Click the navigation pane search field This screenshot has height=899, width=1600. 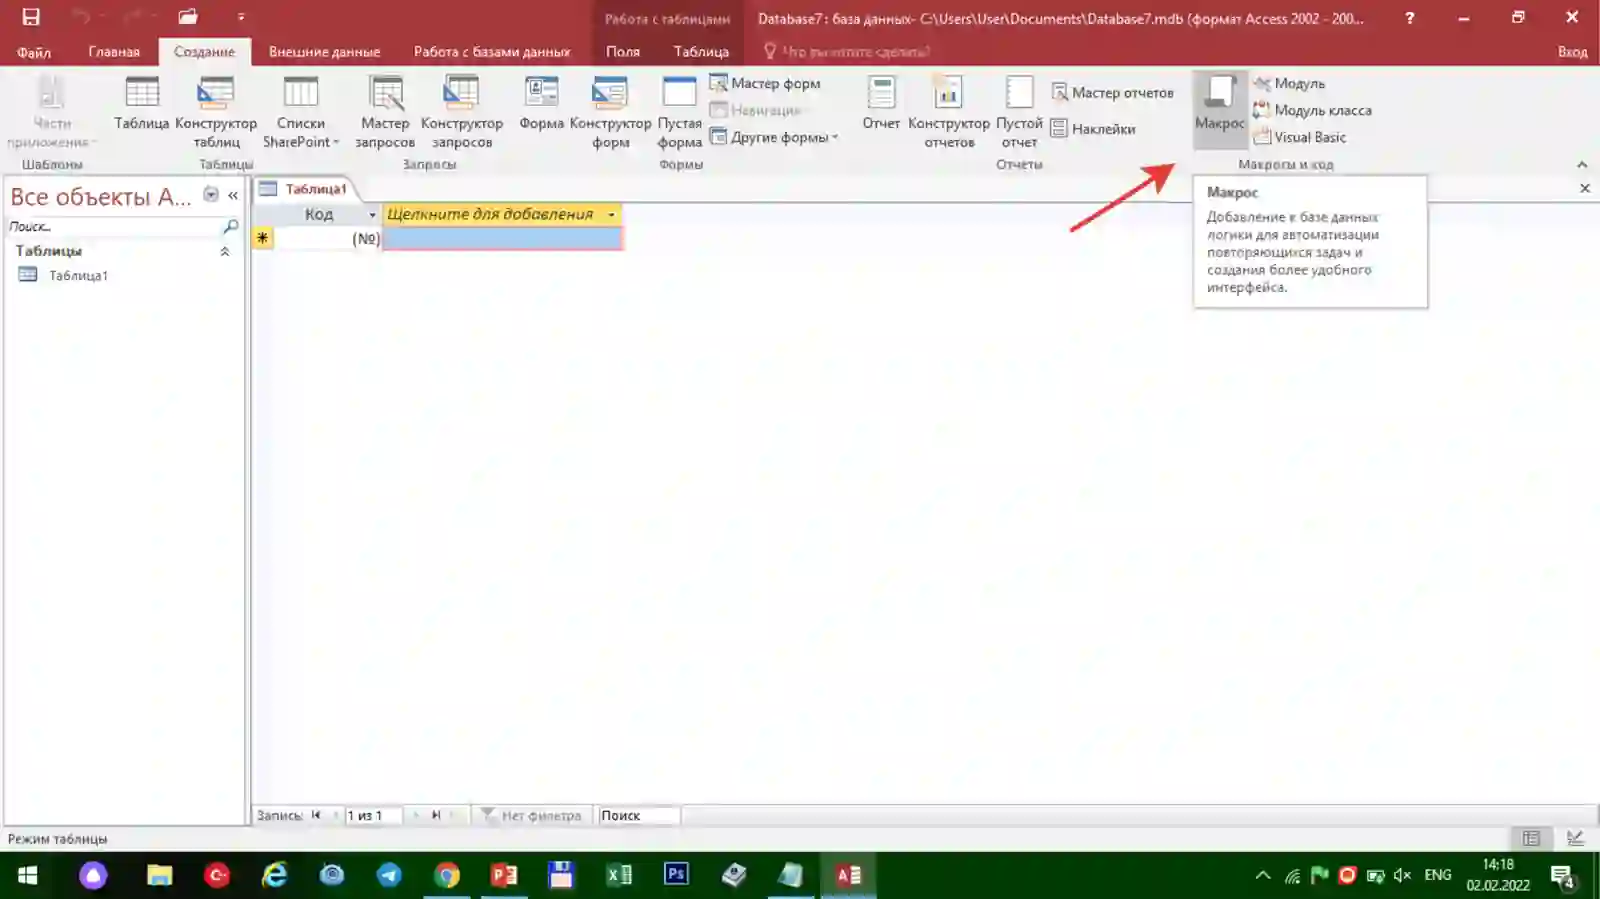pos(114,227)
